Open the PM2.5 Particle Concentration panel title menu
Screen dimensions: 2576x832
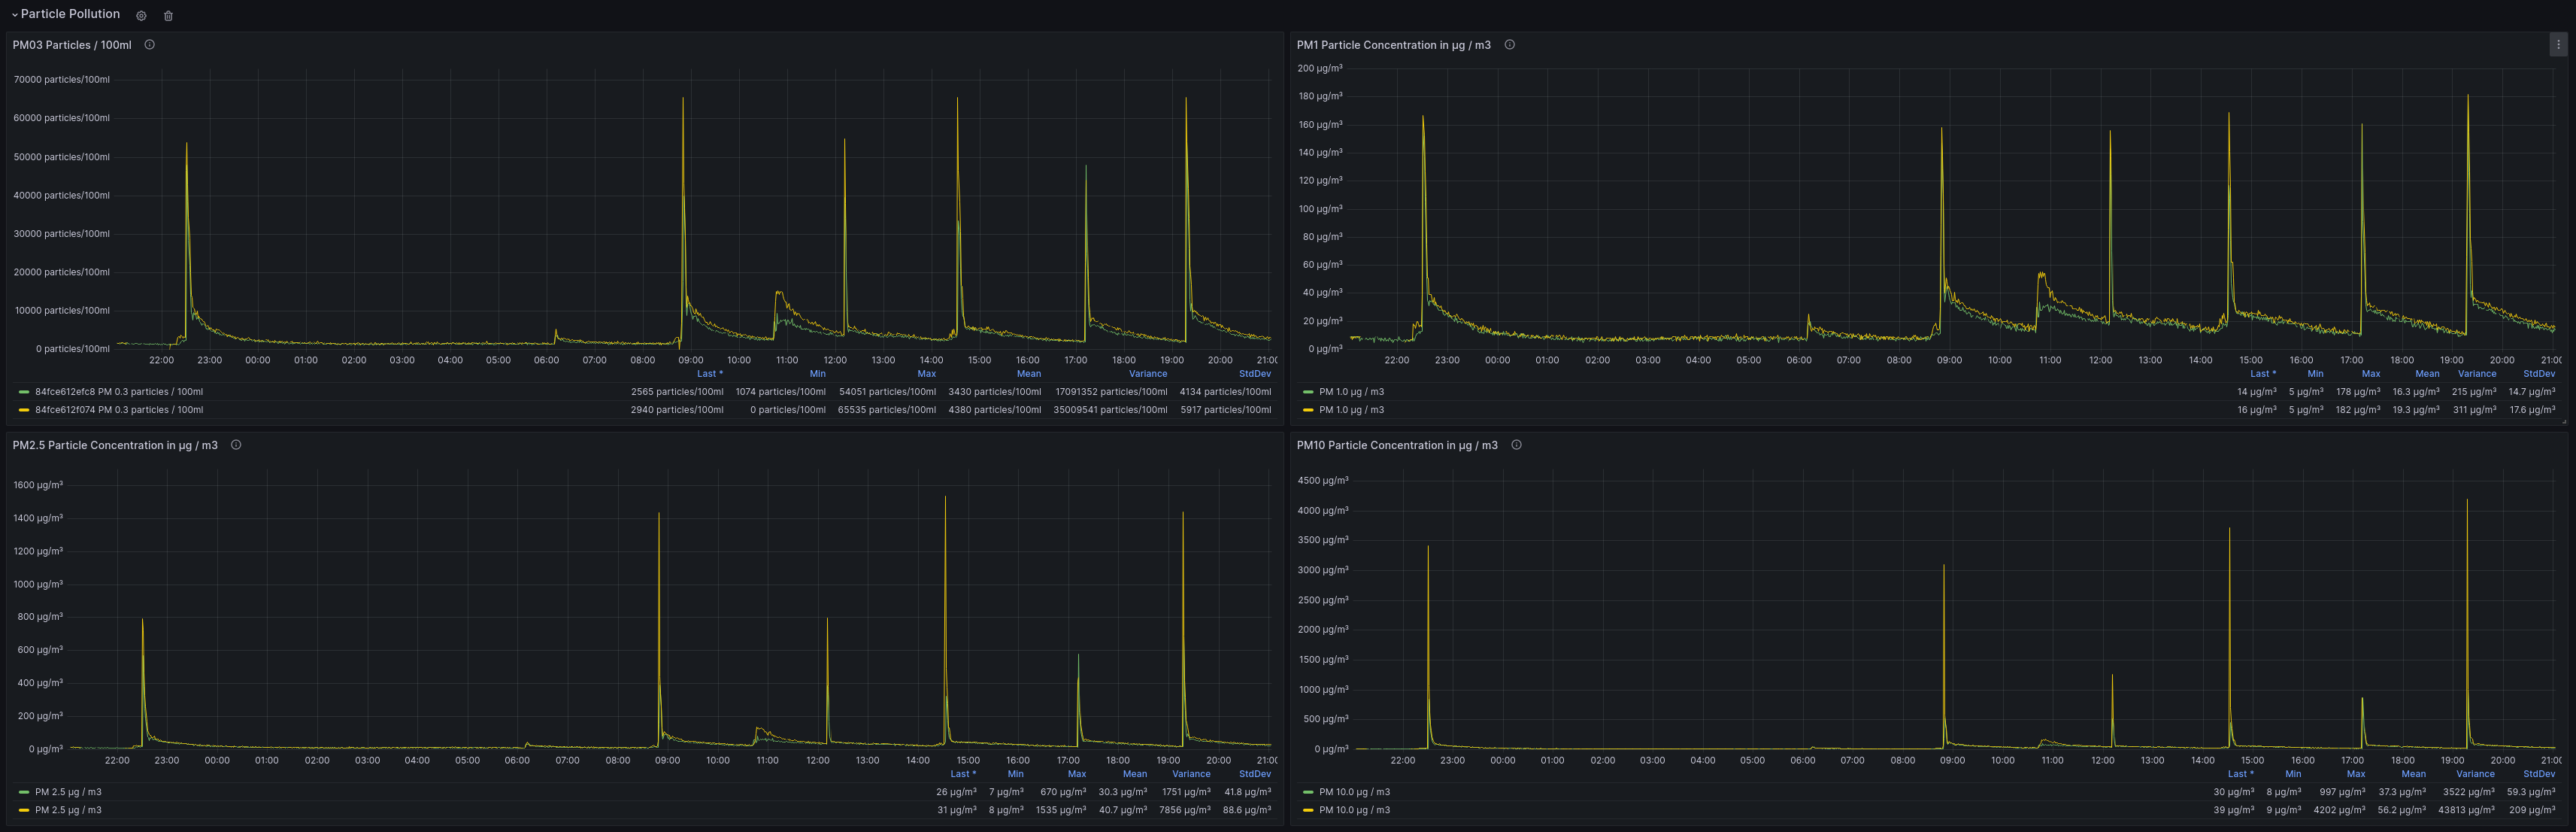[115, 445]
